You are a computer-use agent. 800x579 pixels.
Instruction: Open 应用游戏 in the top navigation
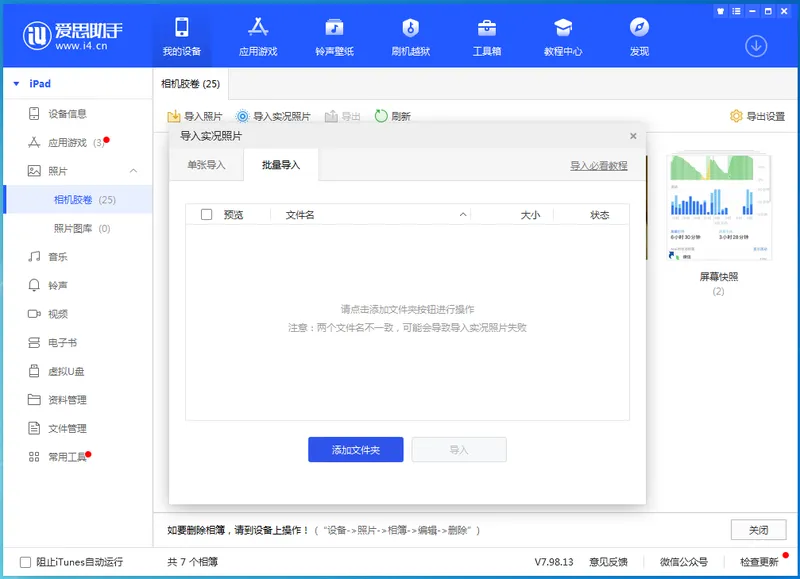tap(258, 36)
